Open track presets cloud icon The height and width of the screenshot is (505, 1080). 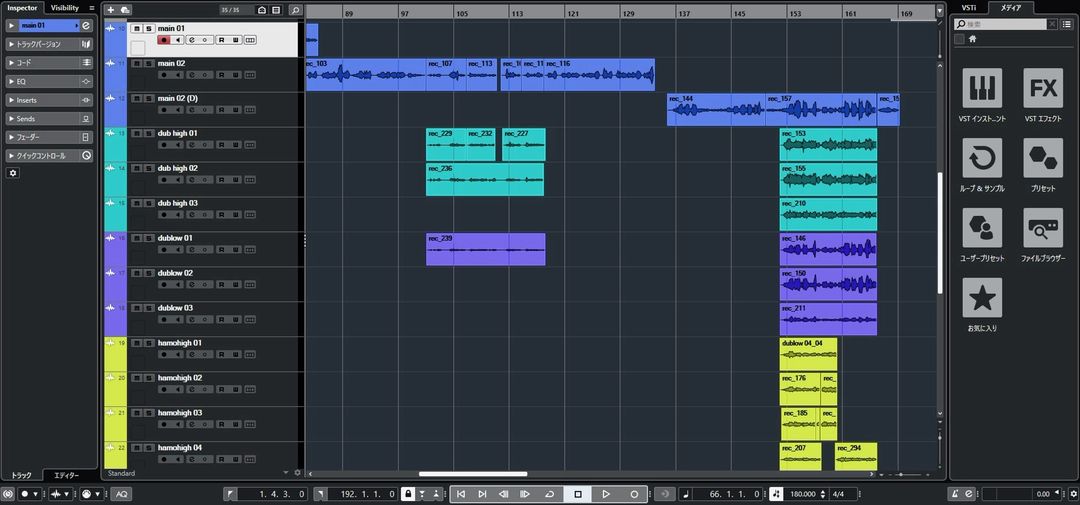tap(125, 10)
